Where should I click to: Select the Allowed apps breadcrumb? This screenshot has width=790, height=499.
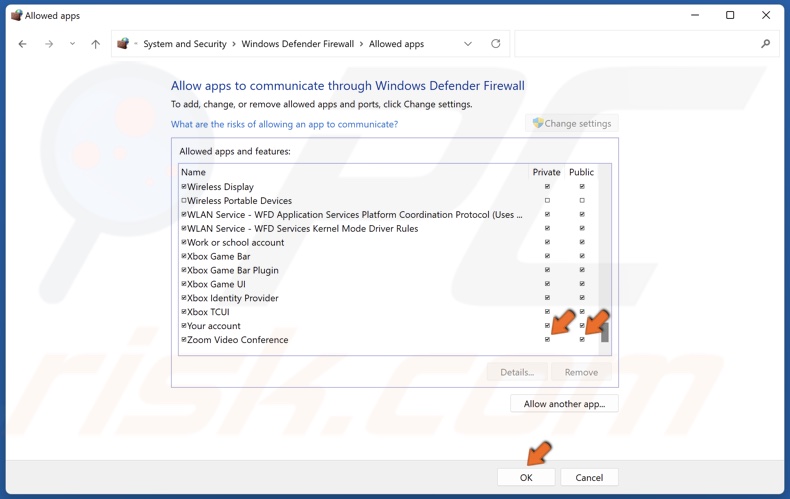point(397,44)
